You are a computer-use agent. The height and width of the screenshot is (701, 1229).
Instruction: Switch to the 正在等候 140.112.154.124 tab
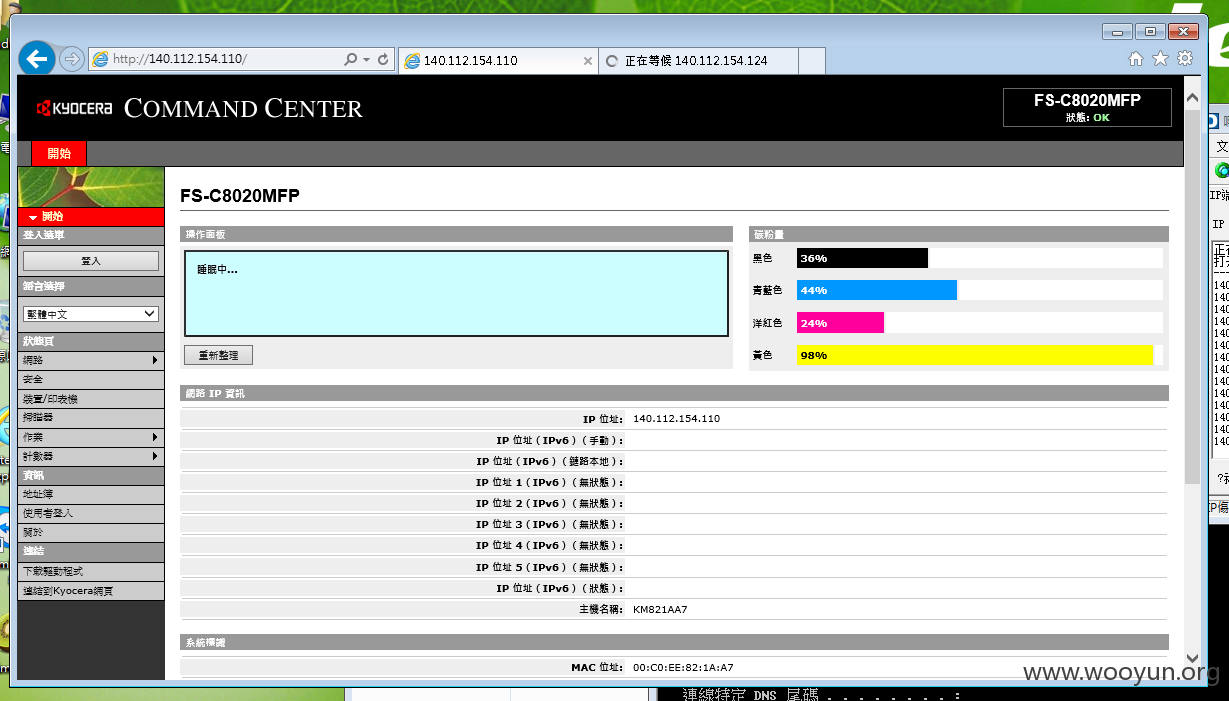click(698, 61)
